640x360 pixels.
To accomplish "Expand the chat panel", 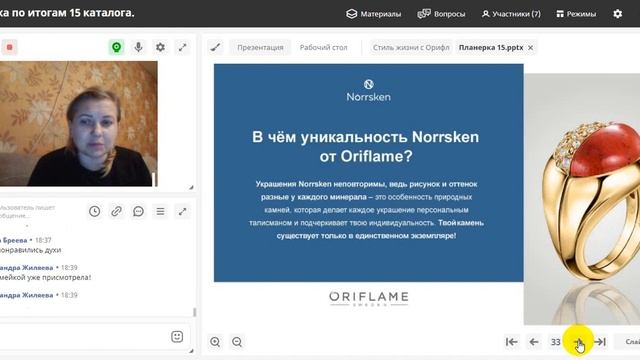I will (x=182, y=211).
